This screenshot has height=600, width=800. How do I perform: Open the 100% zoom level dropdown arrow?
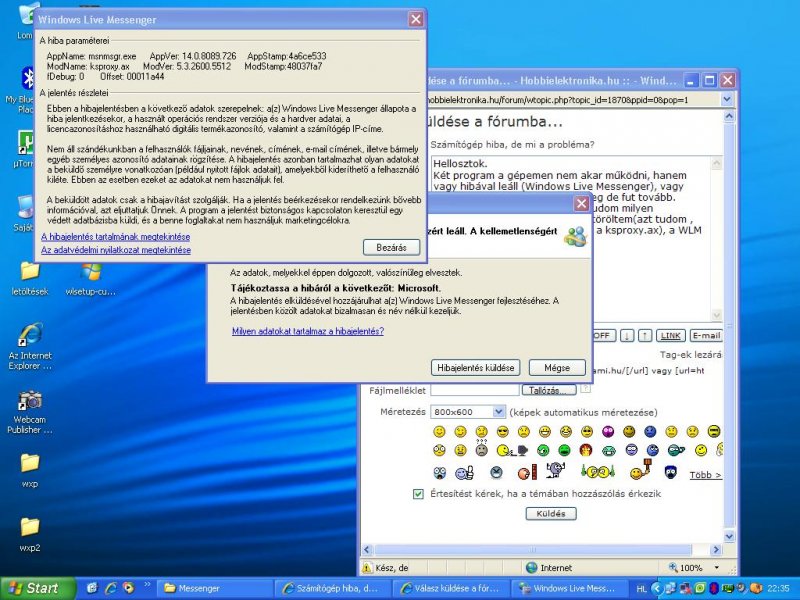pyautogui.click(x=717, y=568)
